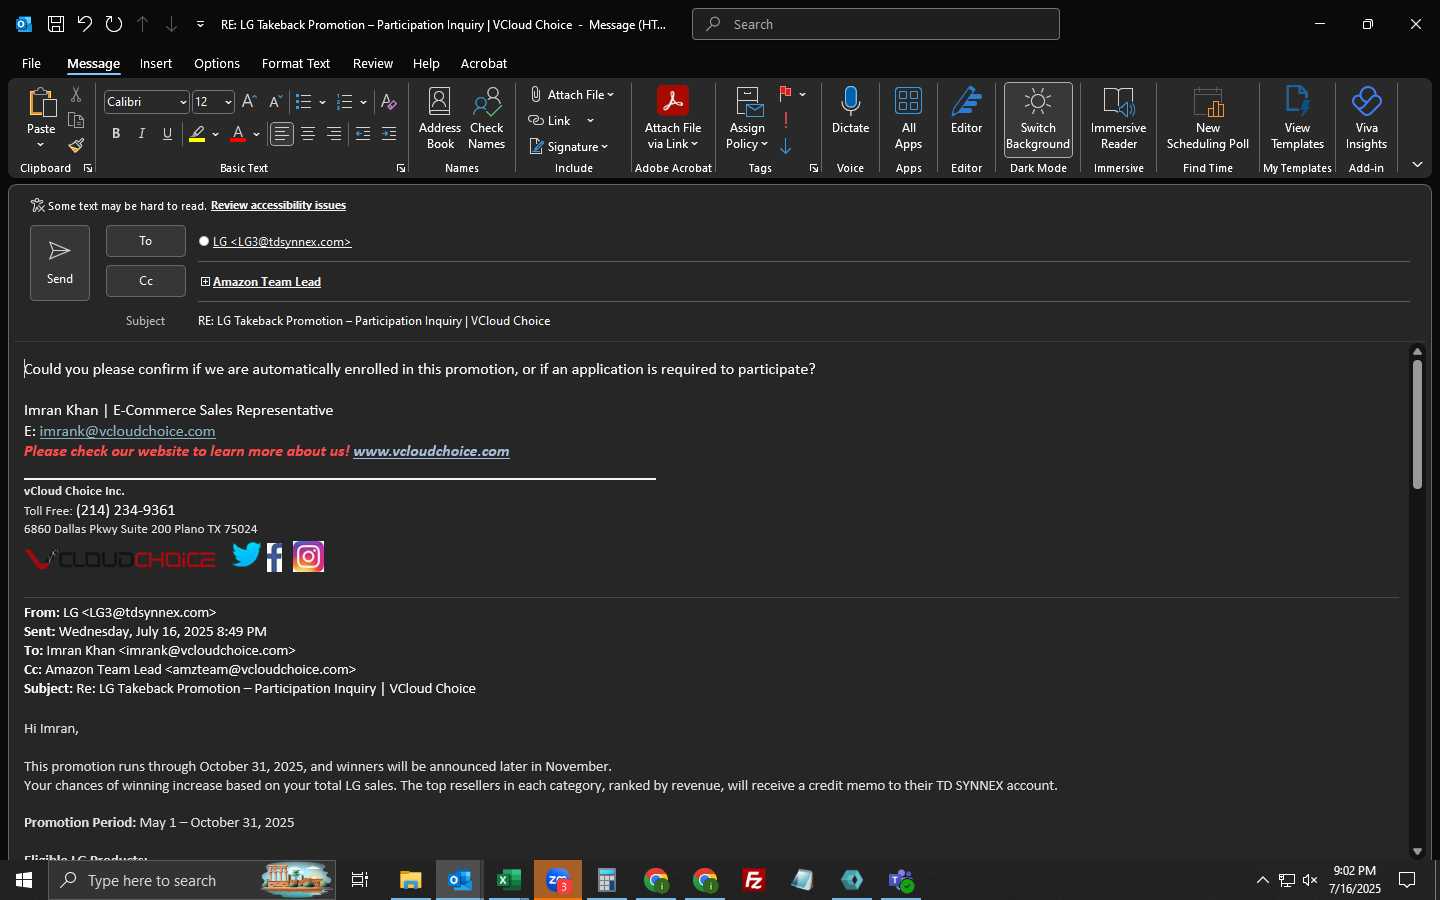Open the Editor tool

[967, 110]
